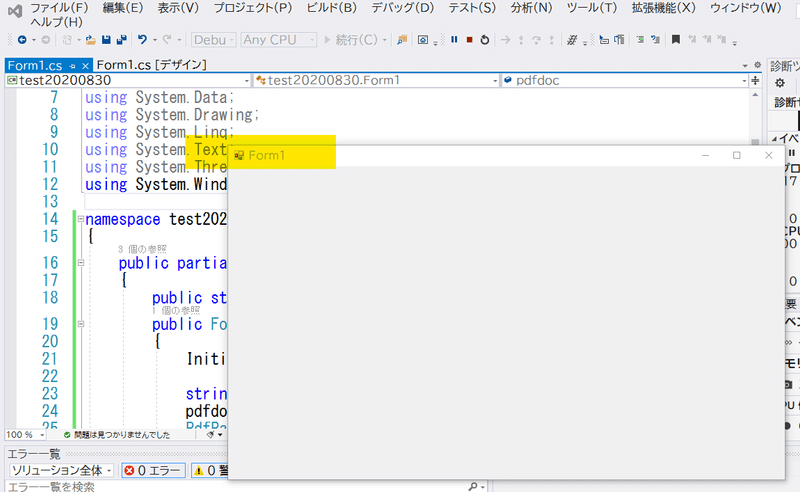
Task: Close the Form1.cs tab
Action: coord(85,66)
